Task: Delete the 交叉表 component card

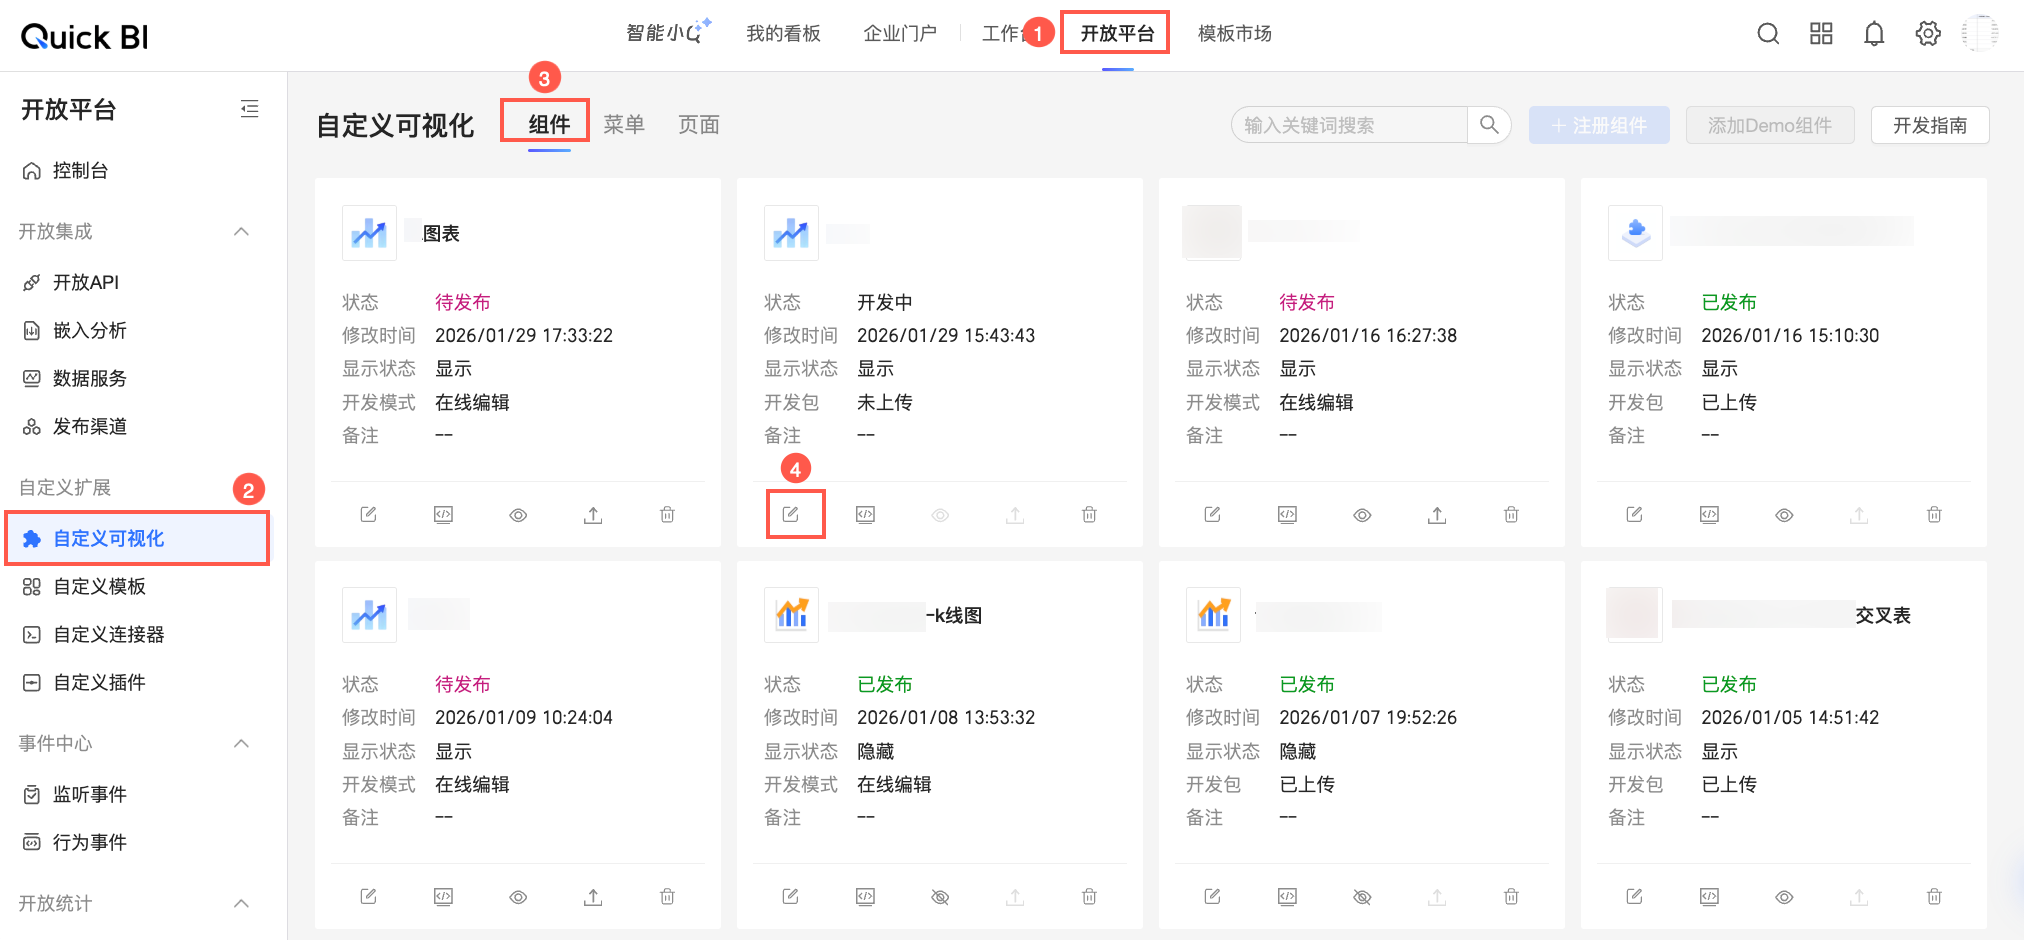Action: point(1934,896)
